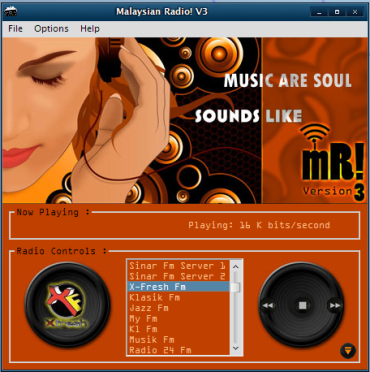
Task: Select Musik Fm station
Action: [178, 340]
